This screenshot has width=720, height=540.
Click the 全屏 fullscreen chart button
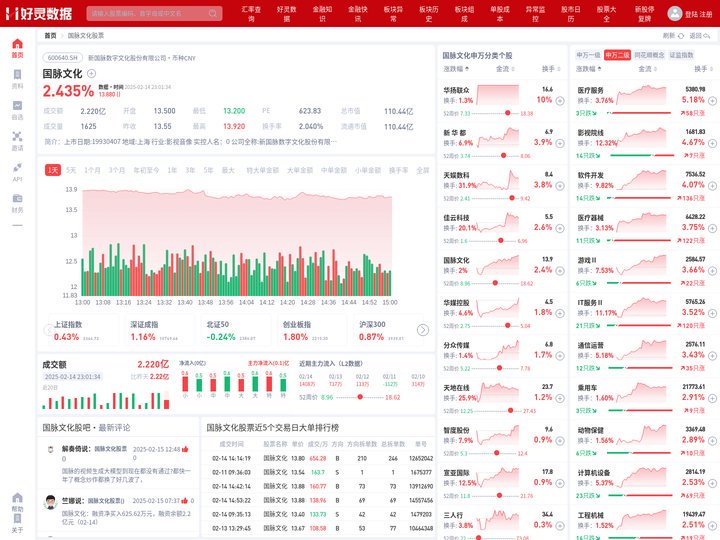pyautogui.click(x=422, y=170)
